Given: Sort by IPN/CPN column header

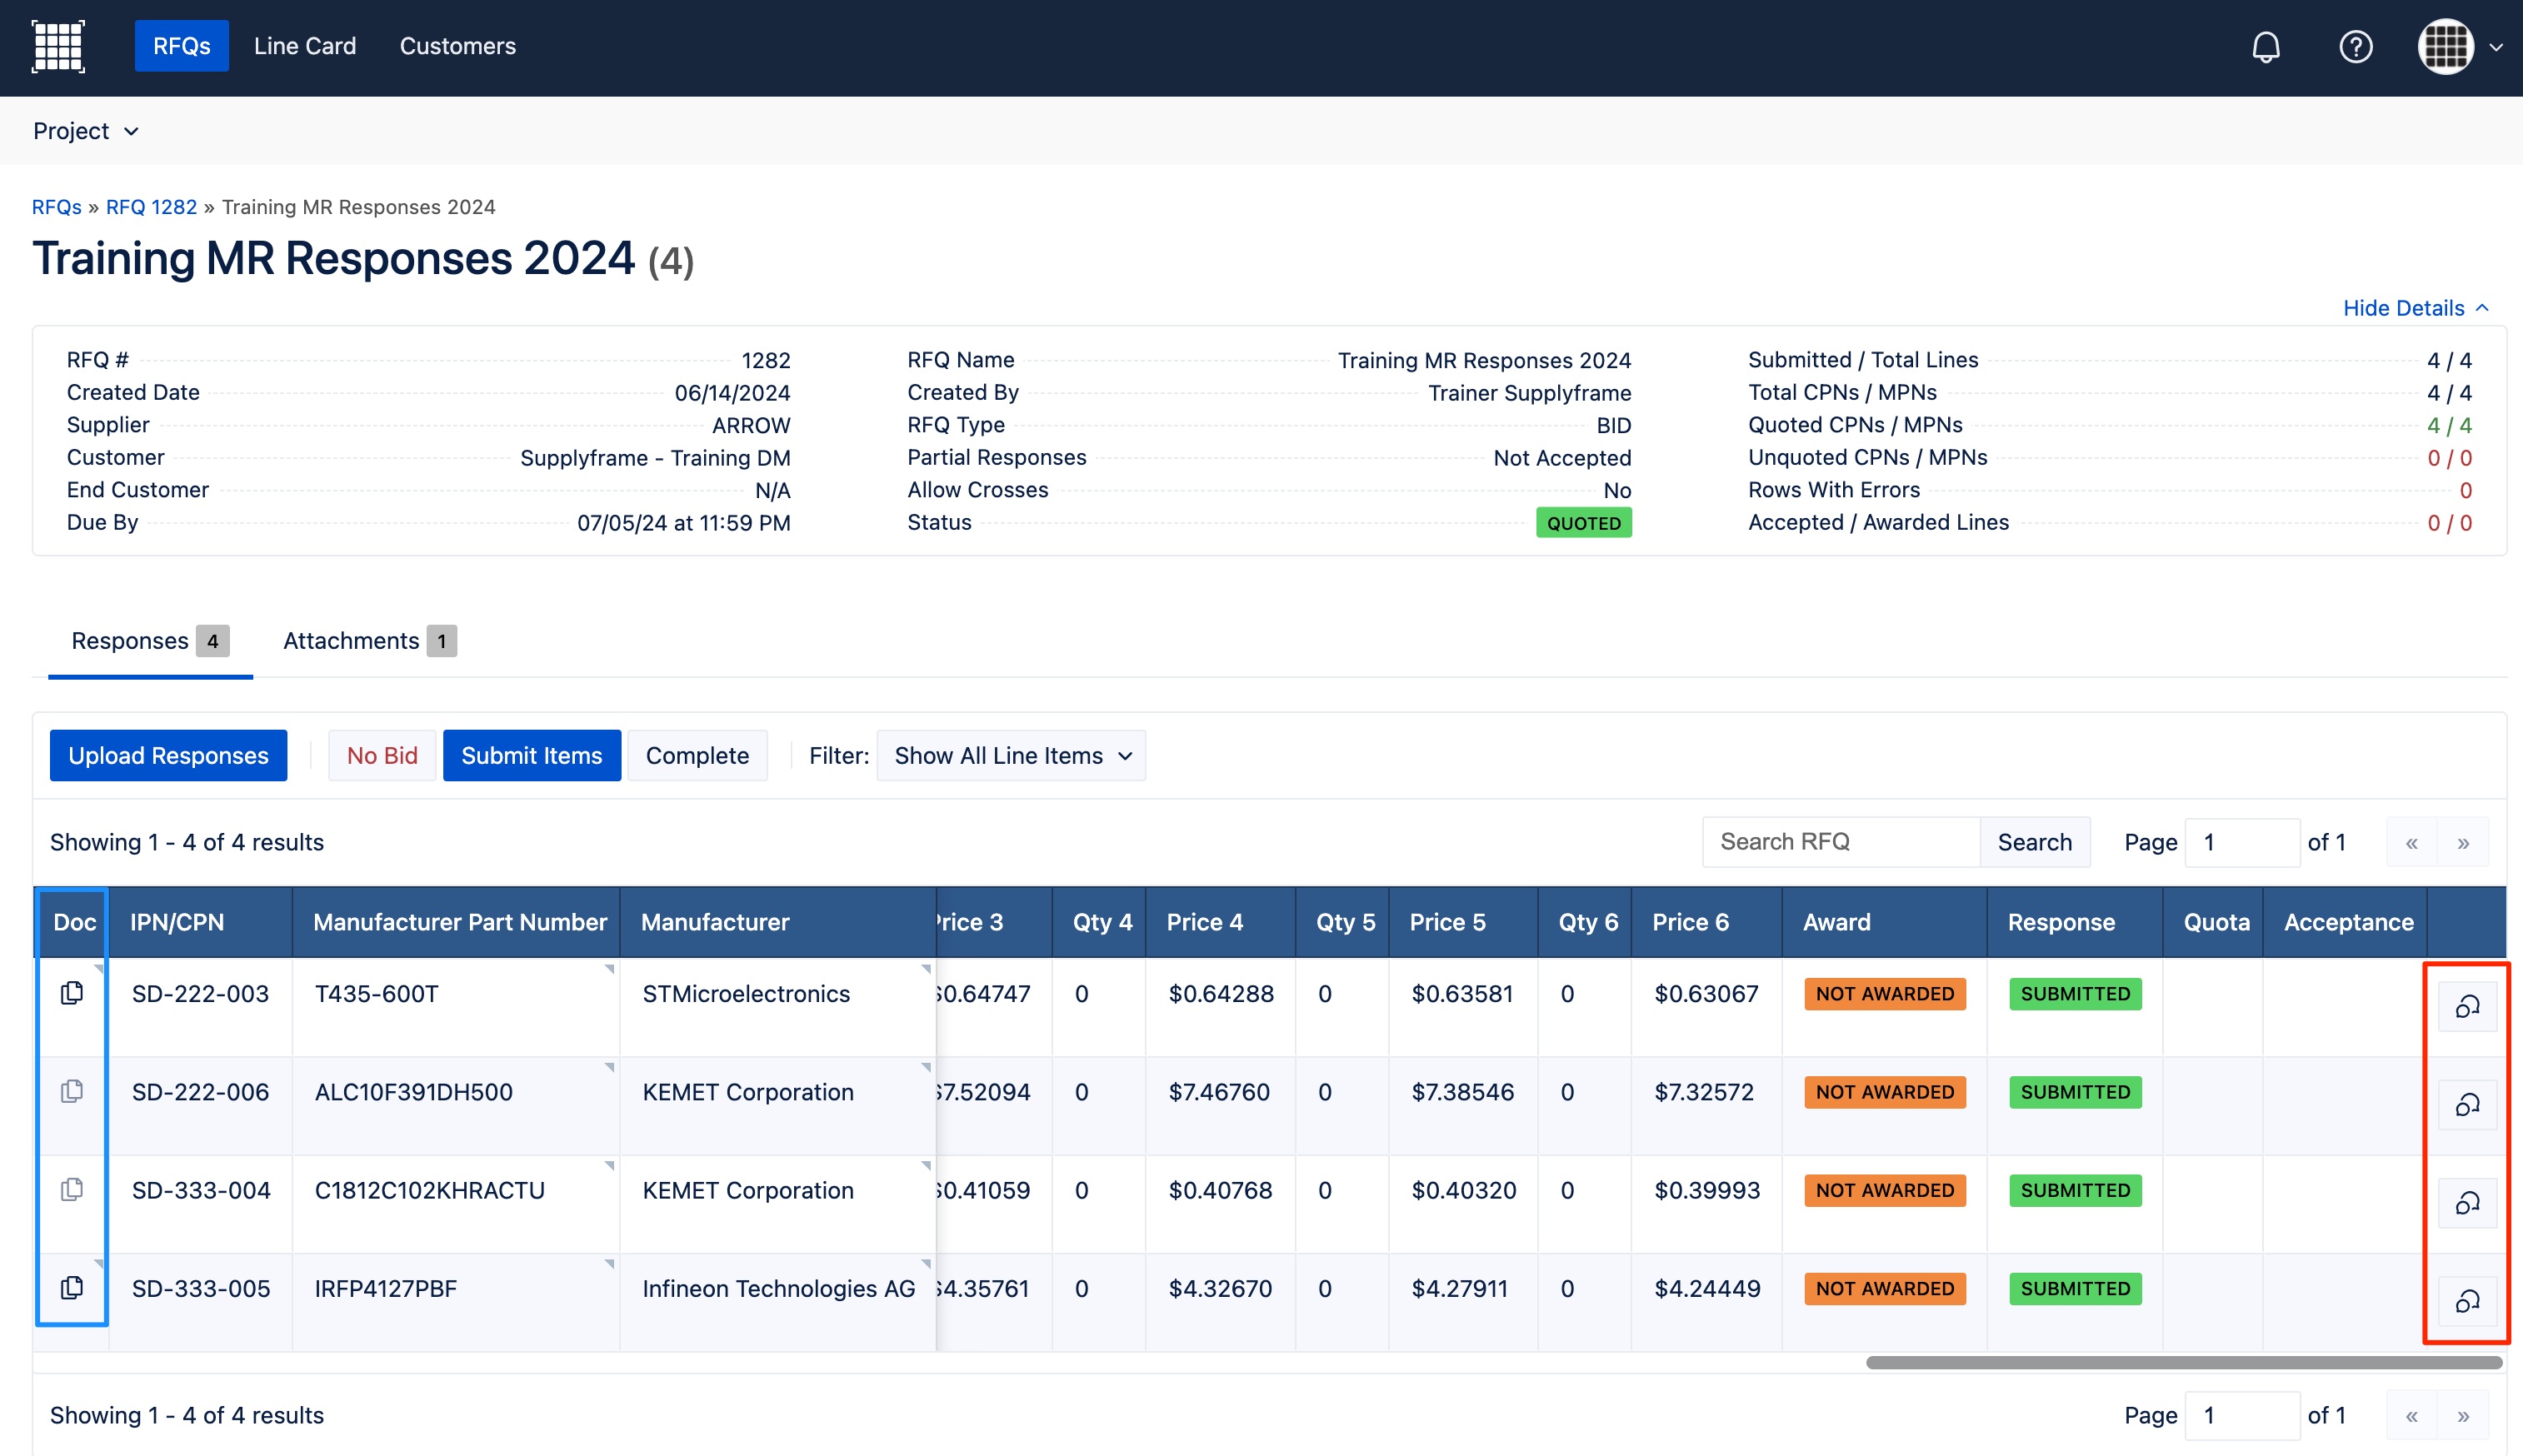Looking at the screenshot, I should coord(200,922).
